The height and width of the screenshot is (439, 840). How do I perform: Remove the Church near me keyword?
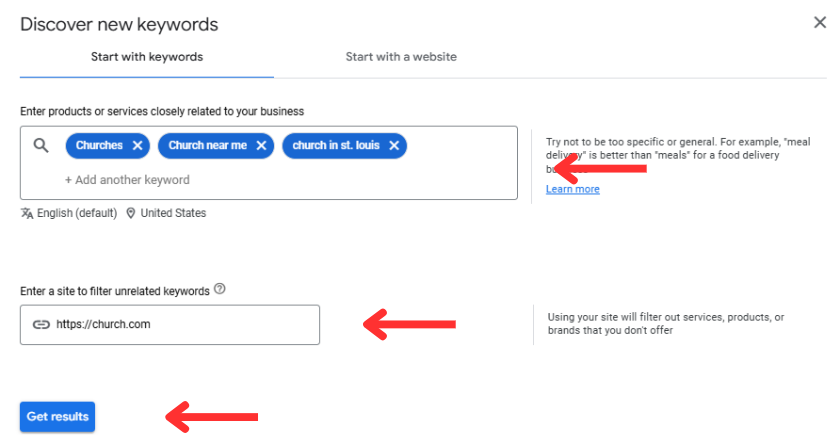(x=261, y=146)
